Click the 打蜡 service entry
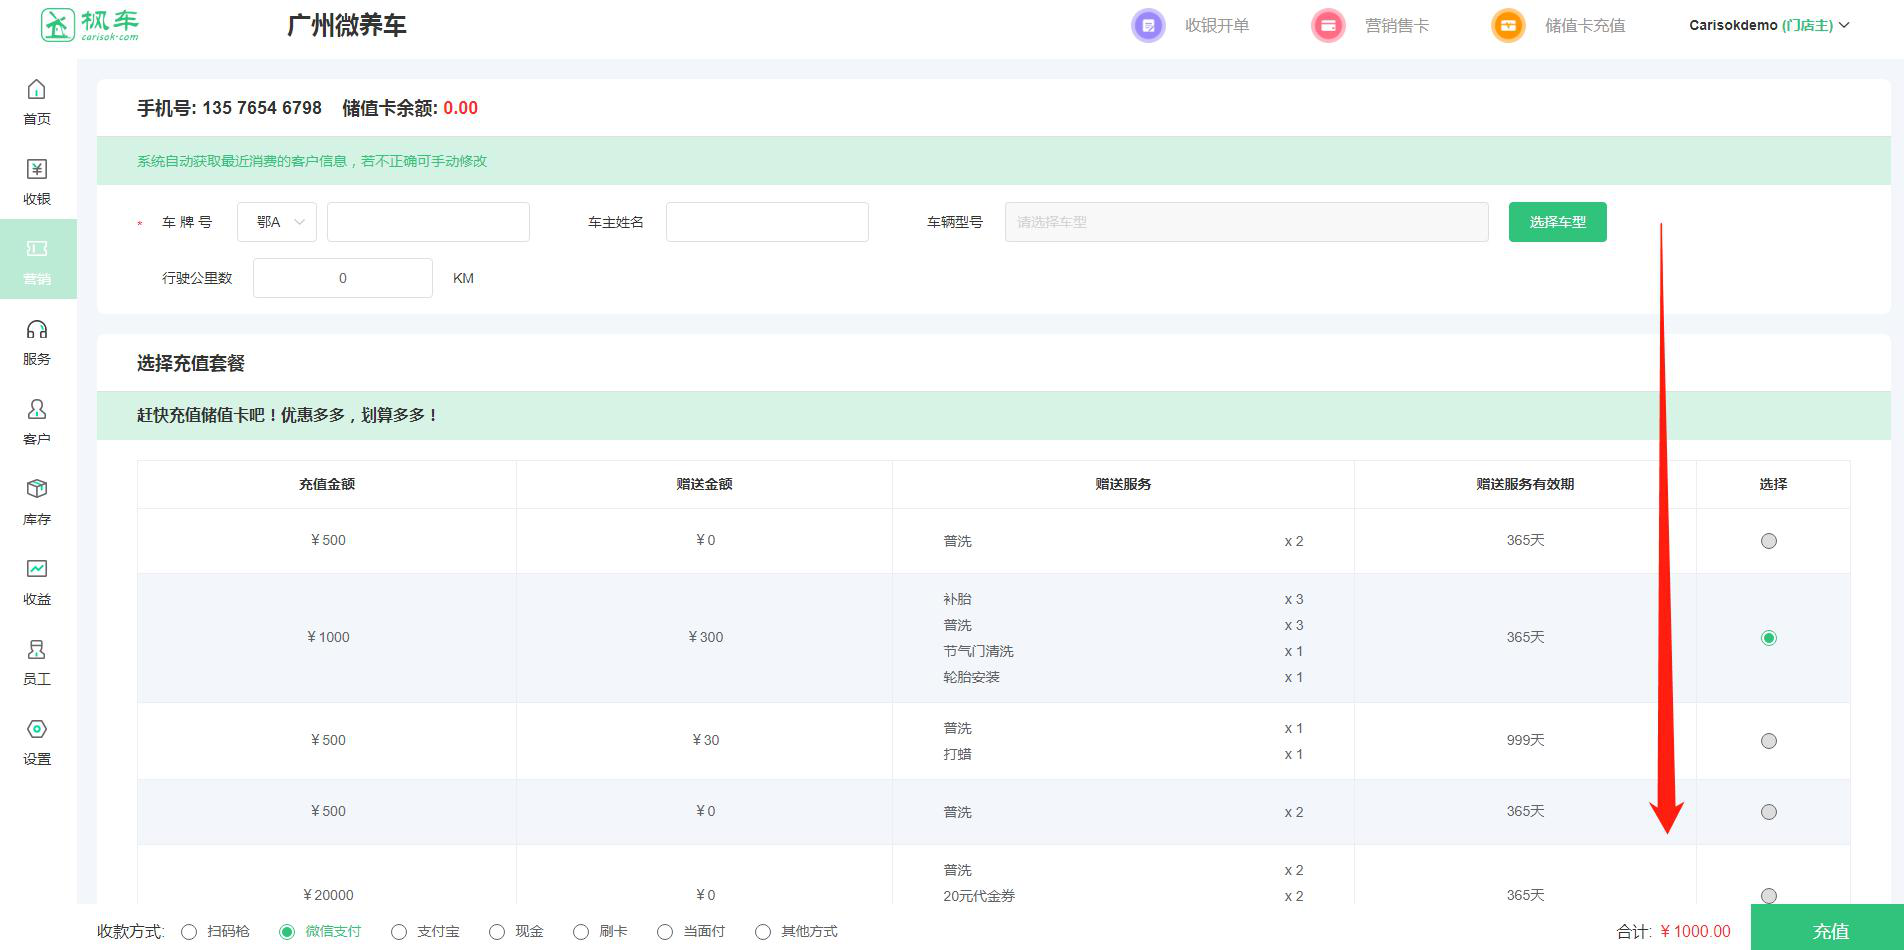This screenshot has width=1904, height=950. 957,754
